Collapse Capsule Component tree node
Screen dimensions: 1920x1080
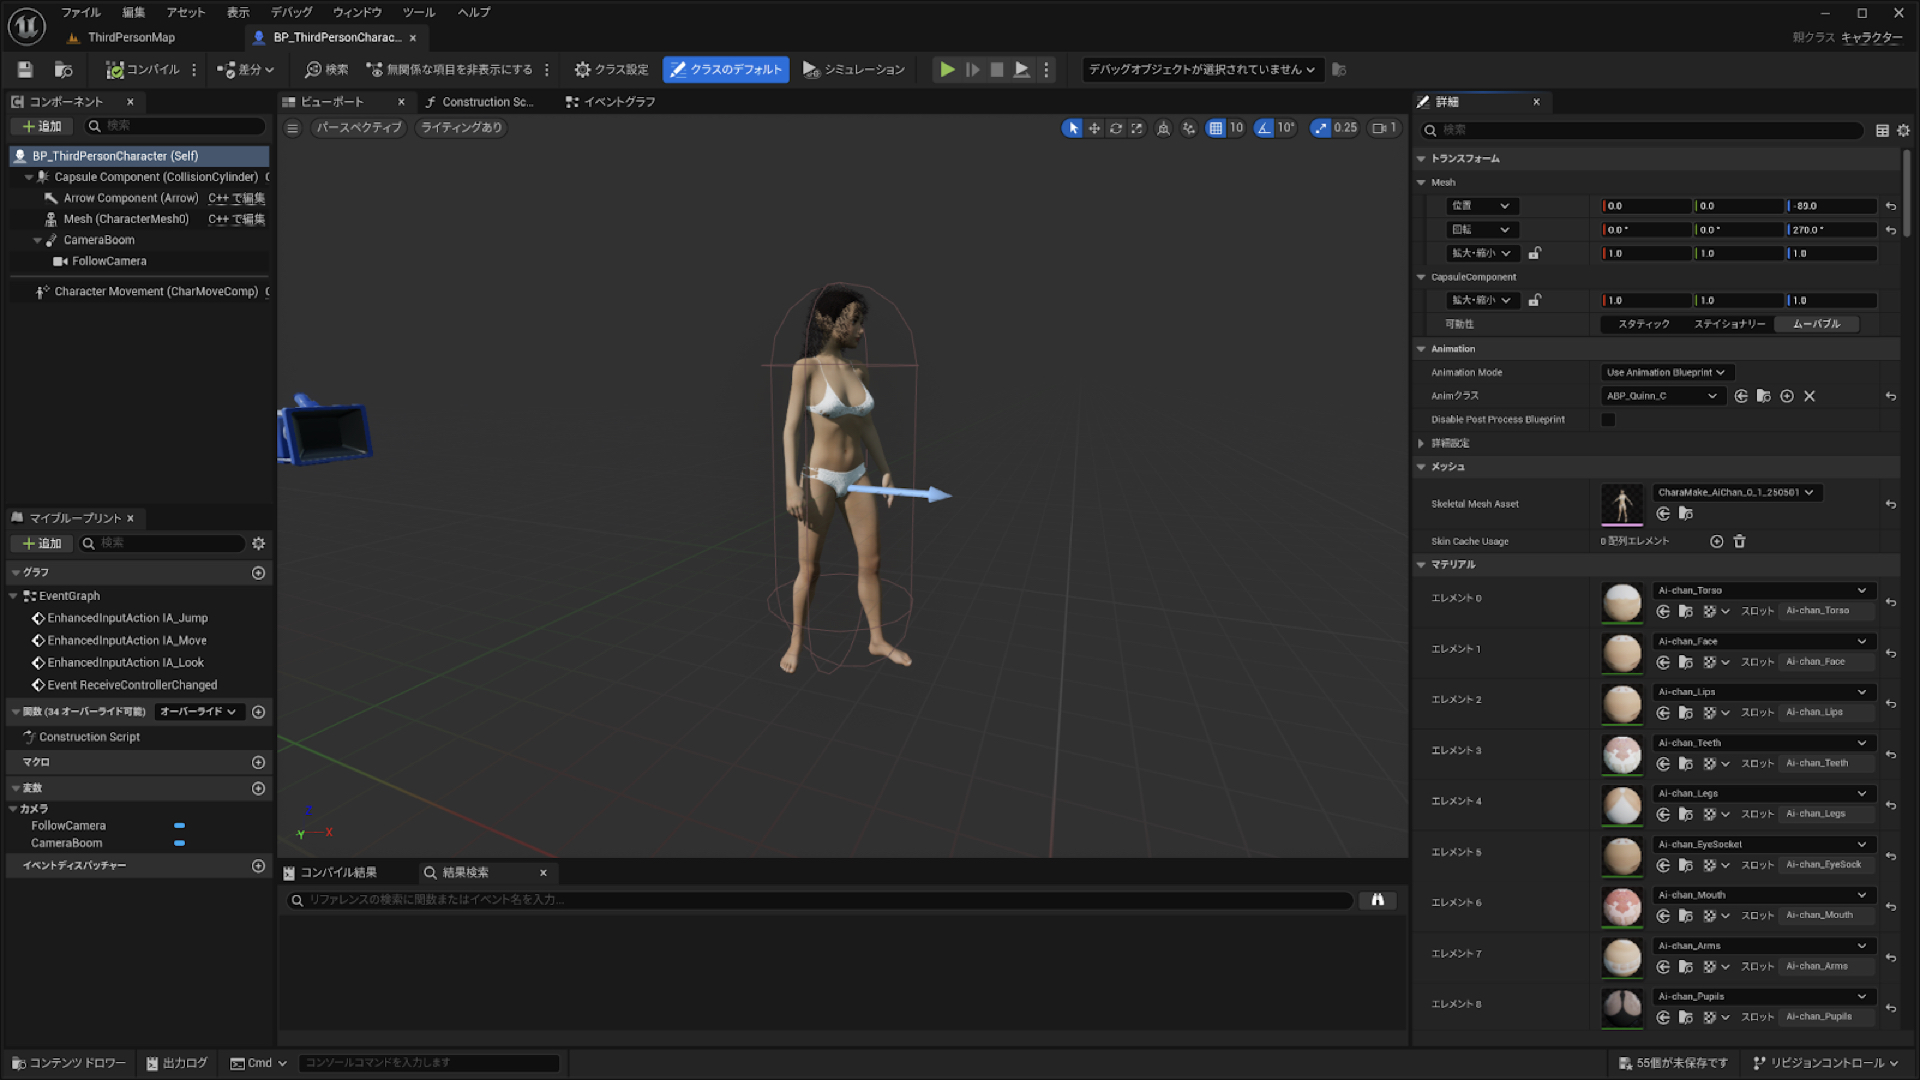(x=28, y=177)
